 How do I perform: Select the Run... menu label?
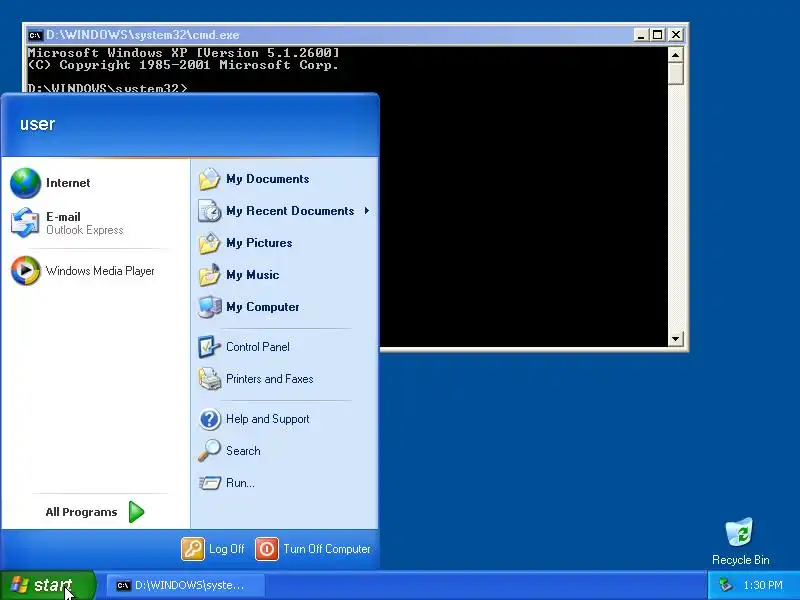coord(240,483)
